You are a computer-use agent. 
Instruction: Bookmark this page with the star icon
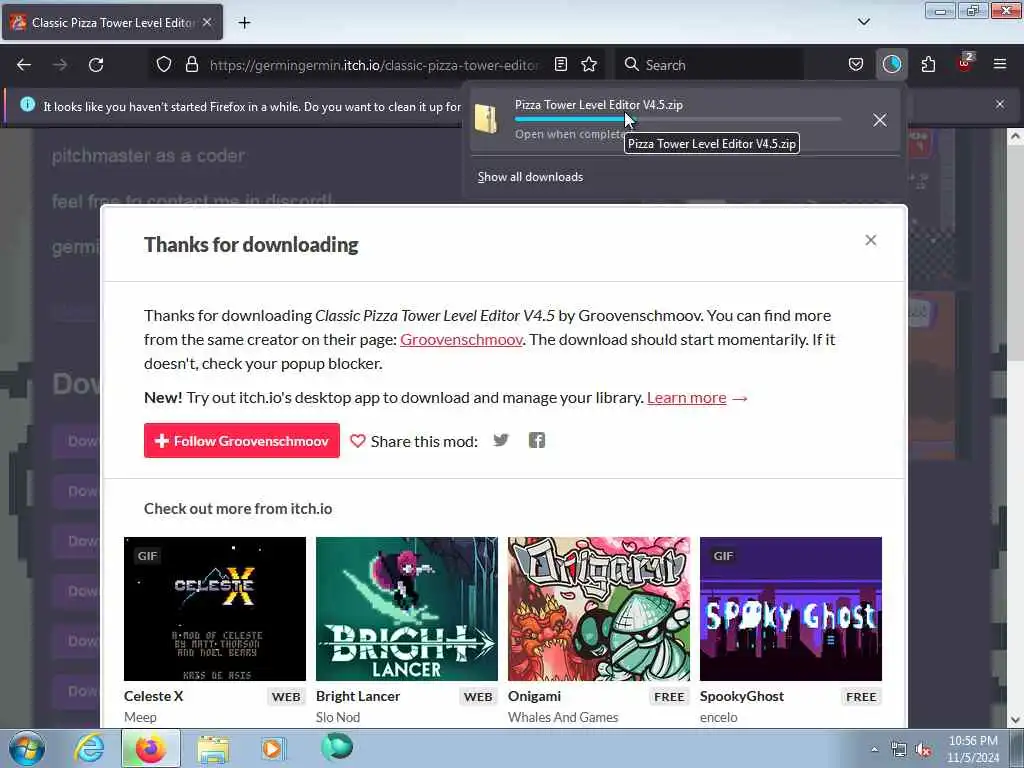click(589, 65)
